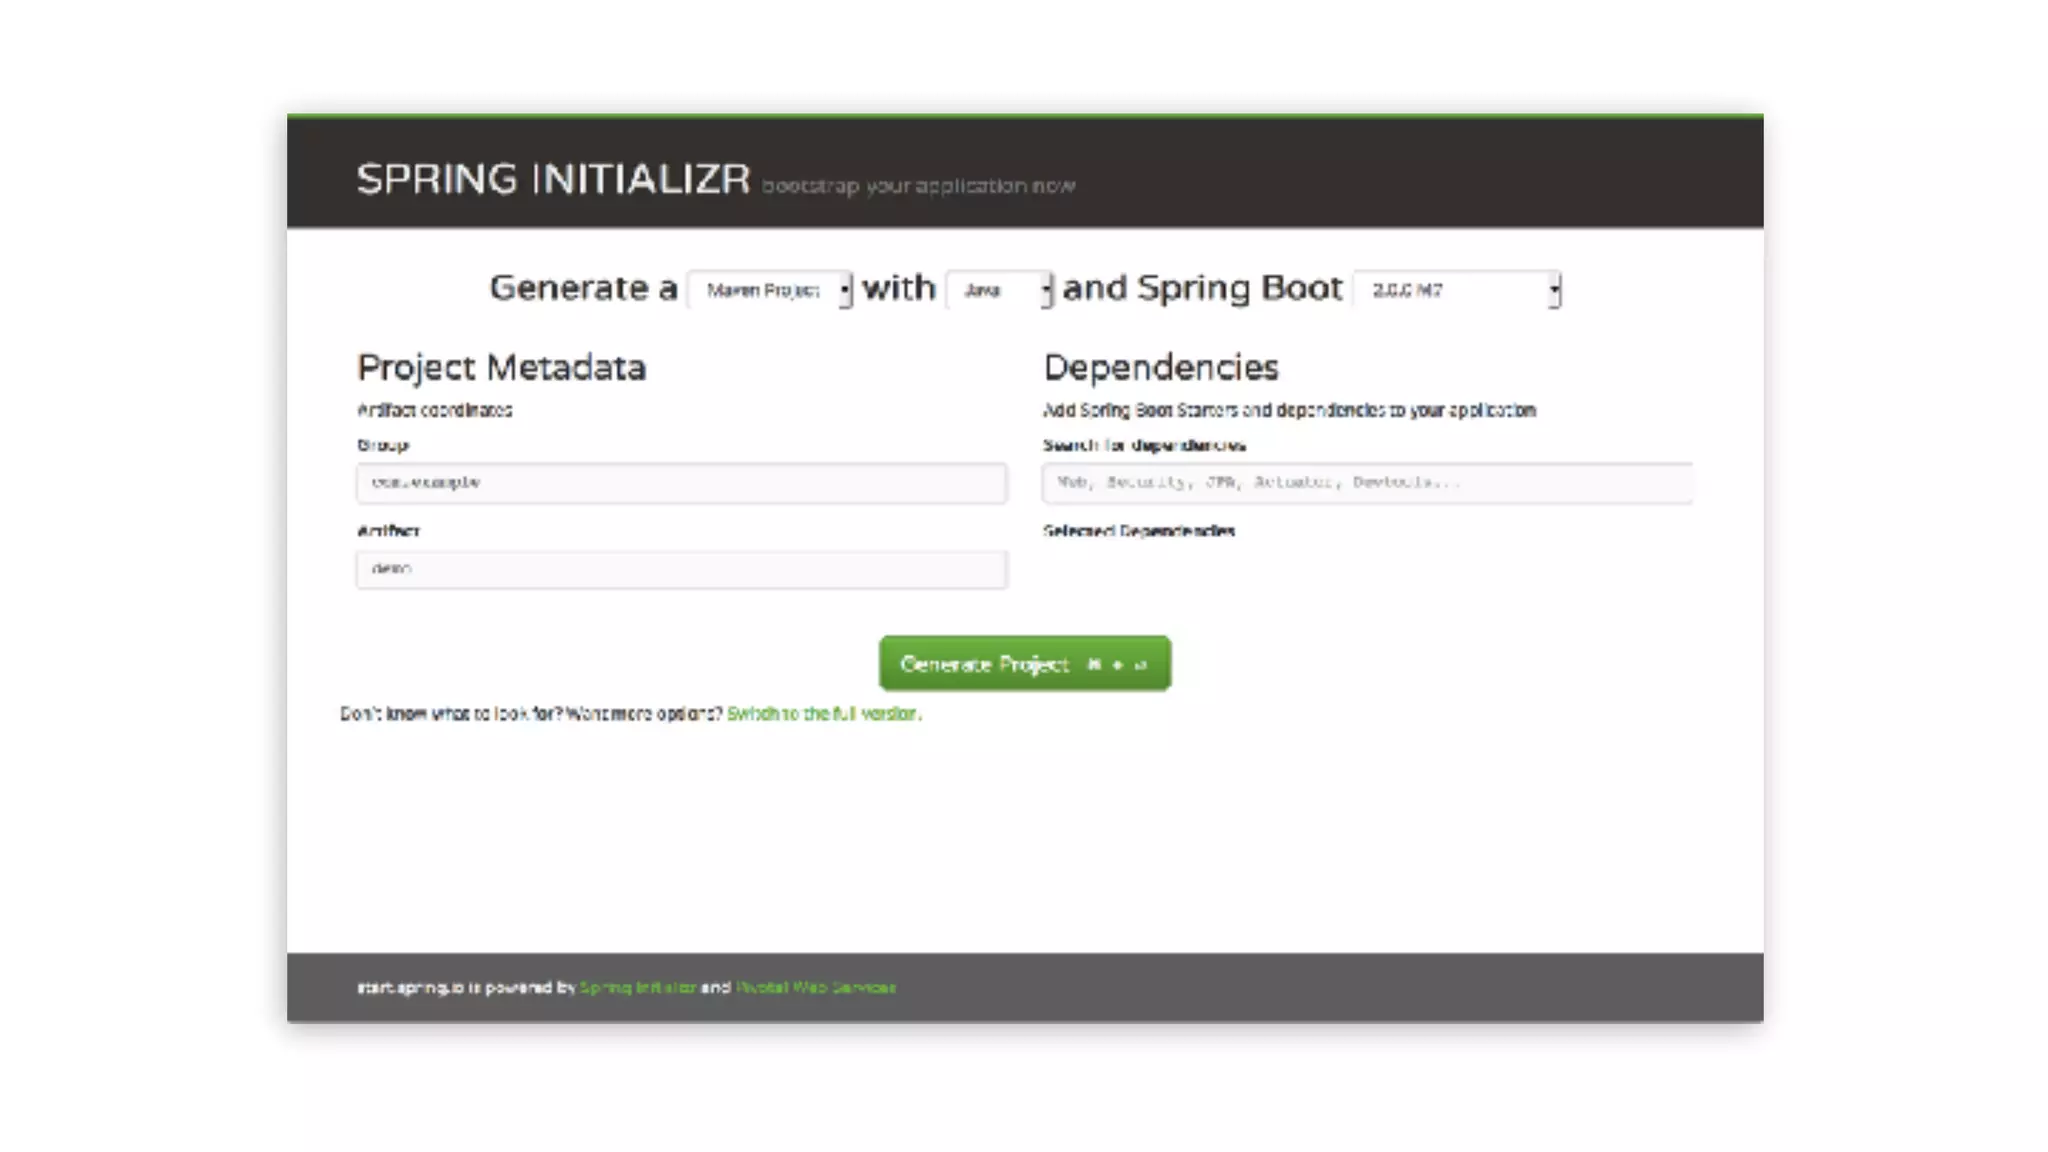Click the SPRING INITIALIZR header title

click(x=553, y=179)
